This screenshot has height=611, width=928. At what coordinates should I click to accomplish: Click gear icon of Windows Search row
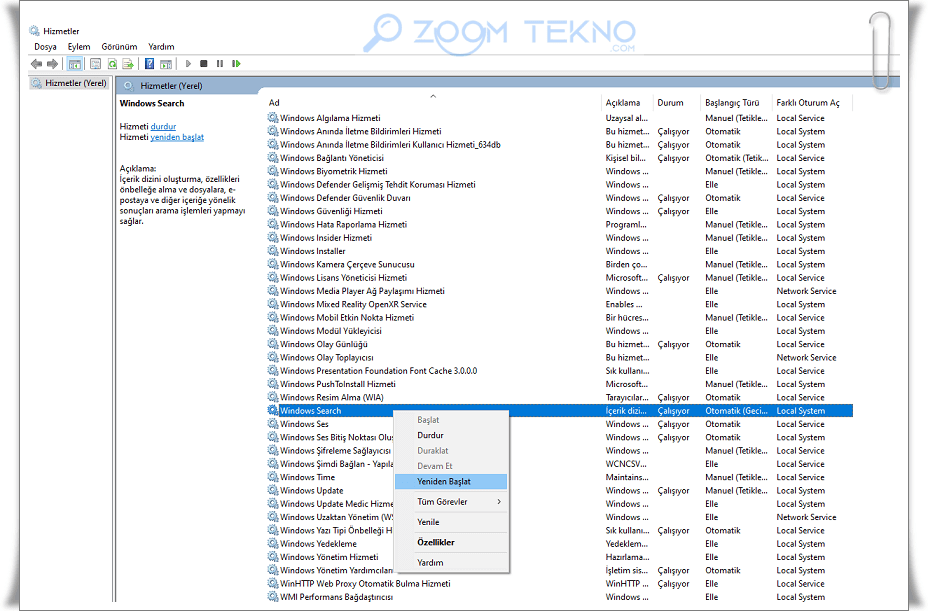(273, 410)
